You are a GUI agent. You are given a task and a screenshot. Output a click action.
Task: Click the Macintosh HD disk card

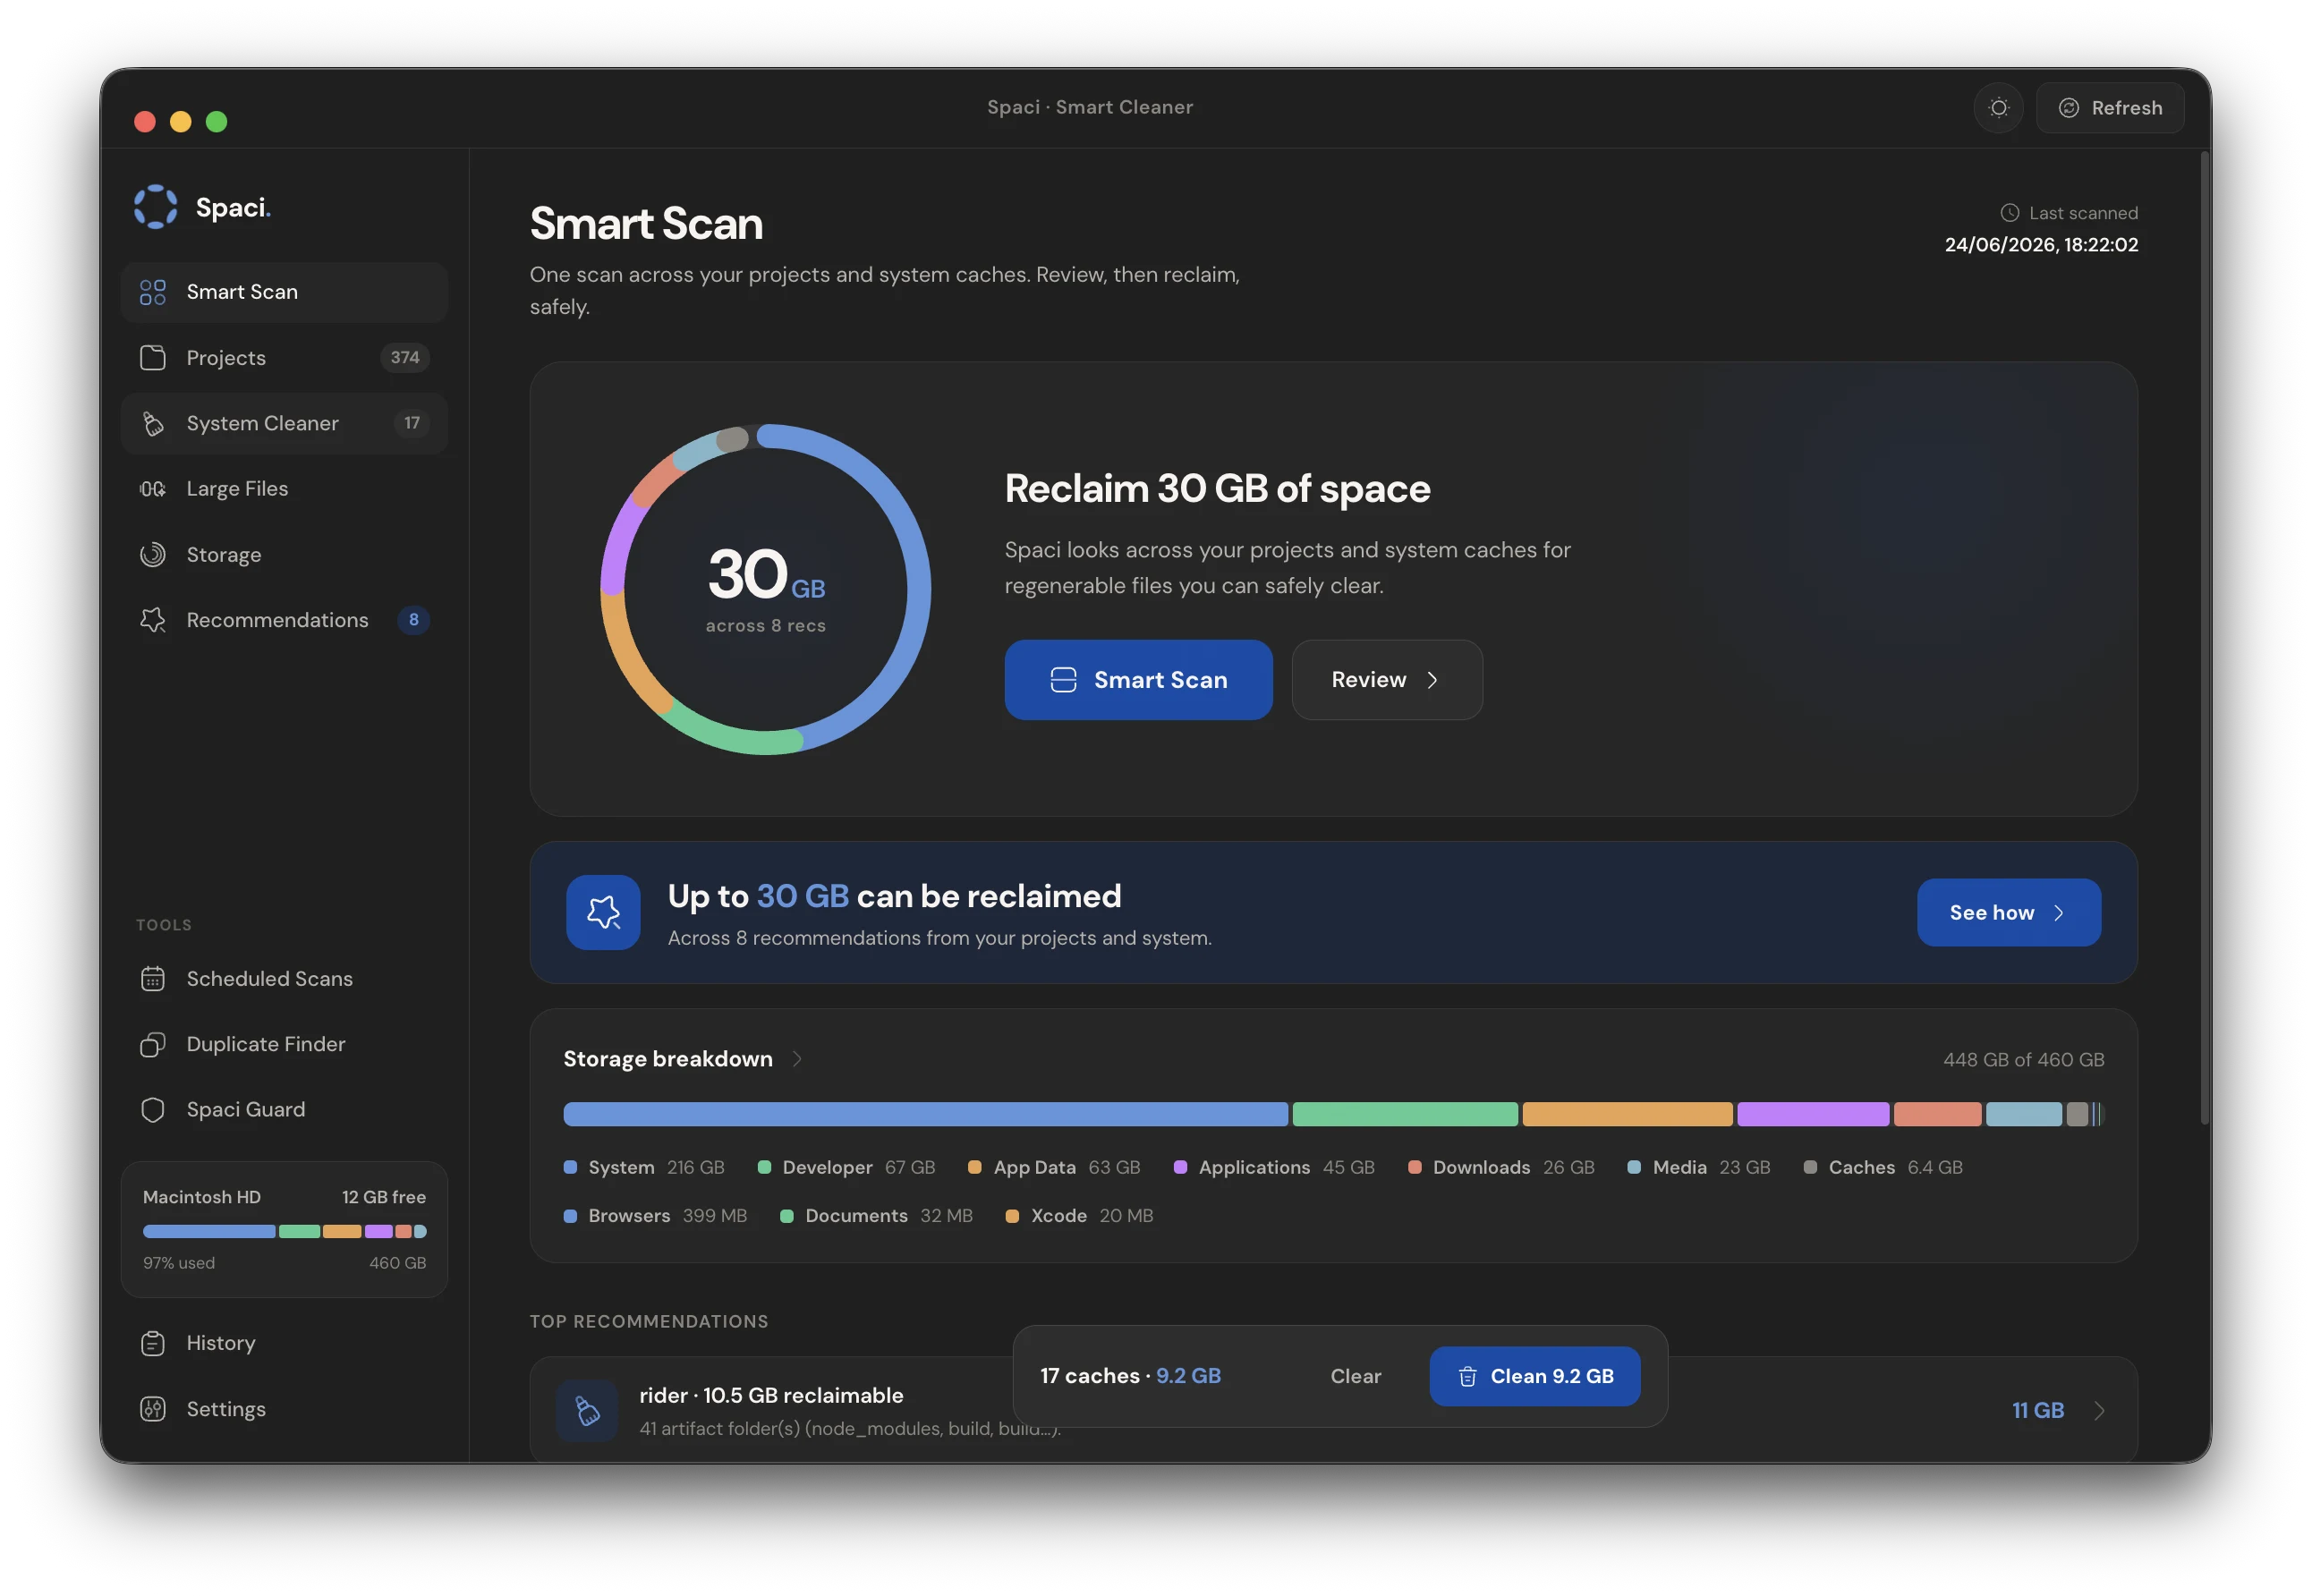point(284,1230)
